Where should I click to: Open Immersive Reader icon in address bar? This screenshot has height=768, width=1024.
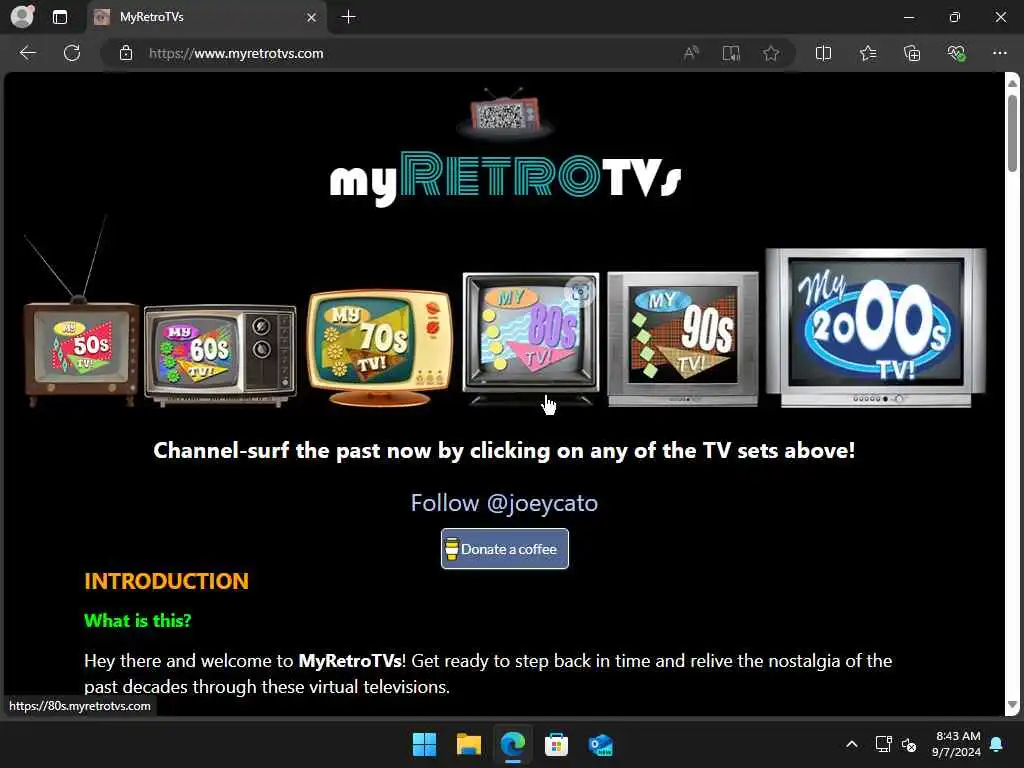[x=731, y=53]
